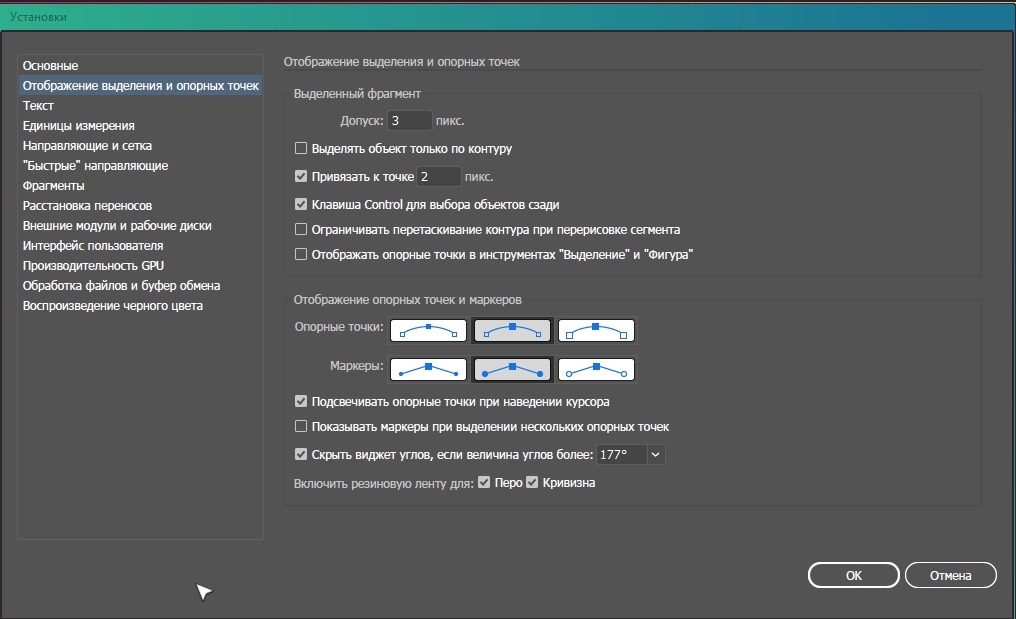Open the 177° corner angle dropdown
Image resolution: width=1016 pixels, height=619 pixels.
click(656, 455)
